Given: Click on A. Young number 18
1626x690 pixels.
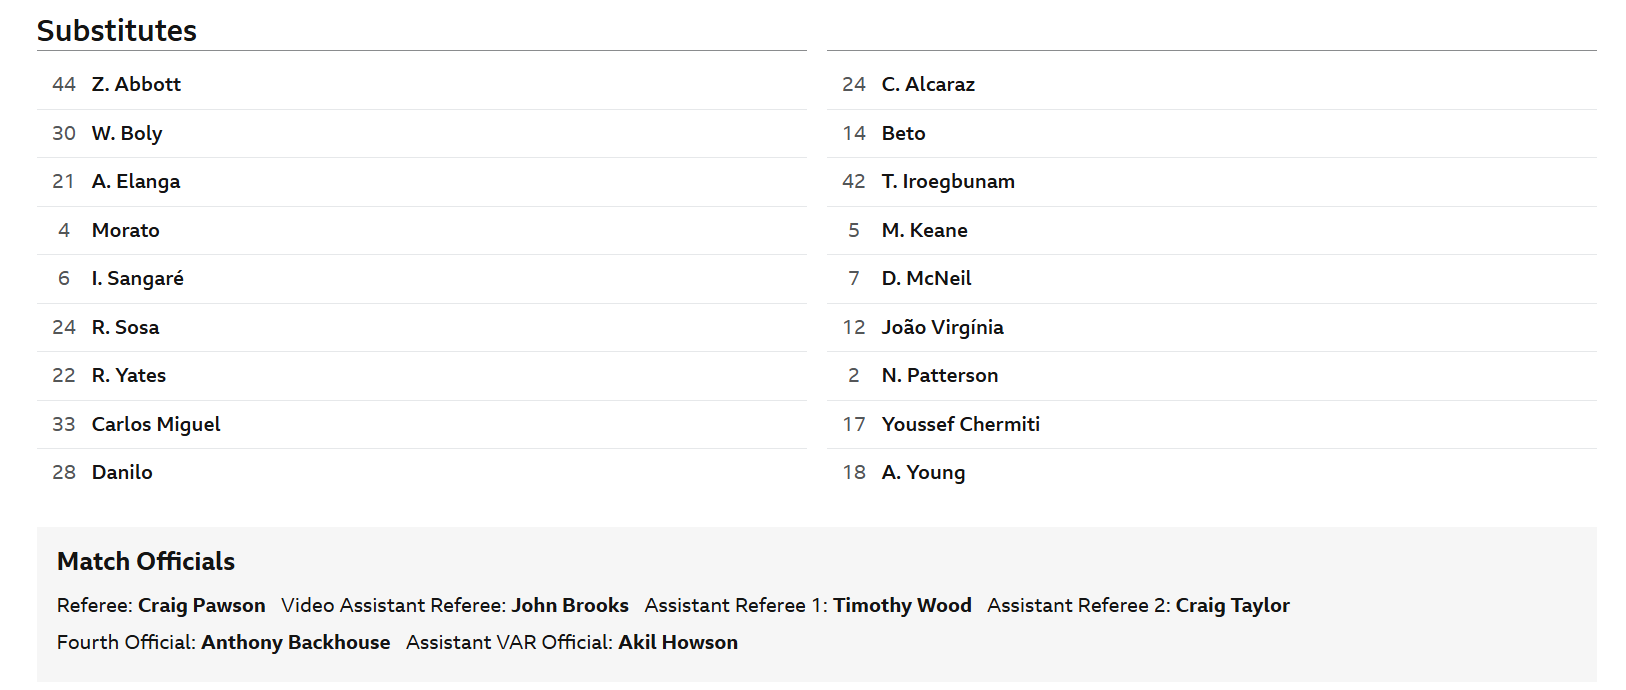Looking at the screenshot, I should pyautogui.click(x=1211, y=473).
